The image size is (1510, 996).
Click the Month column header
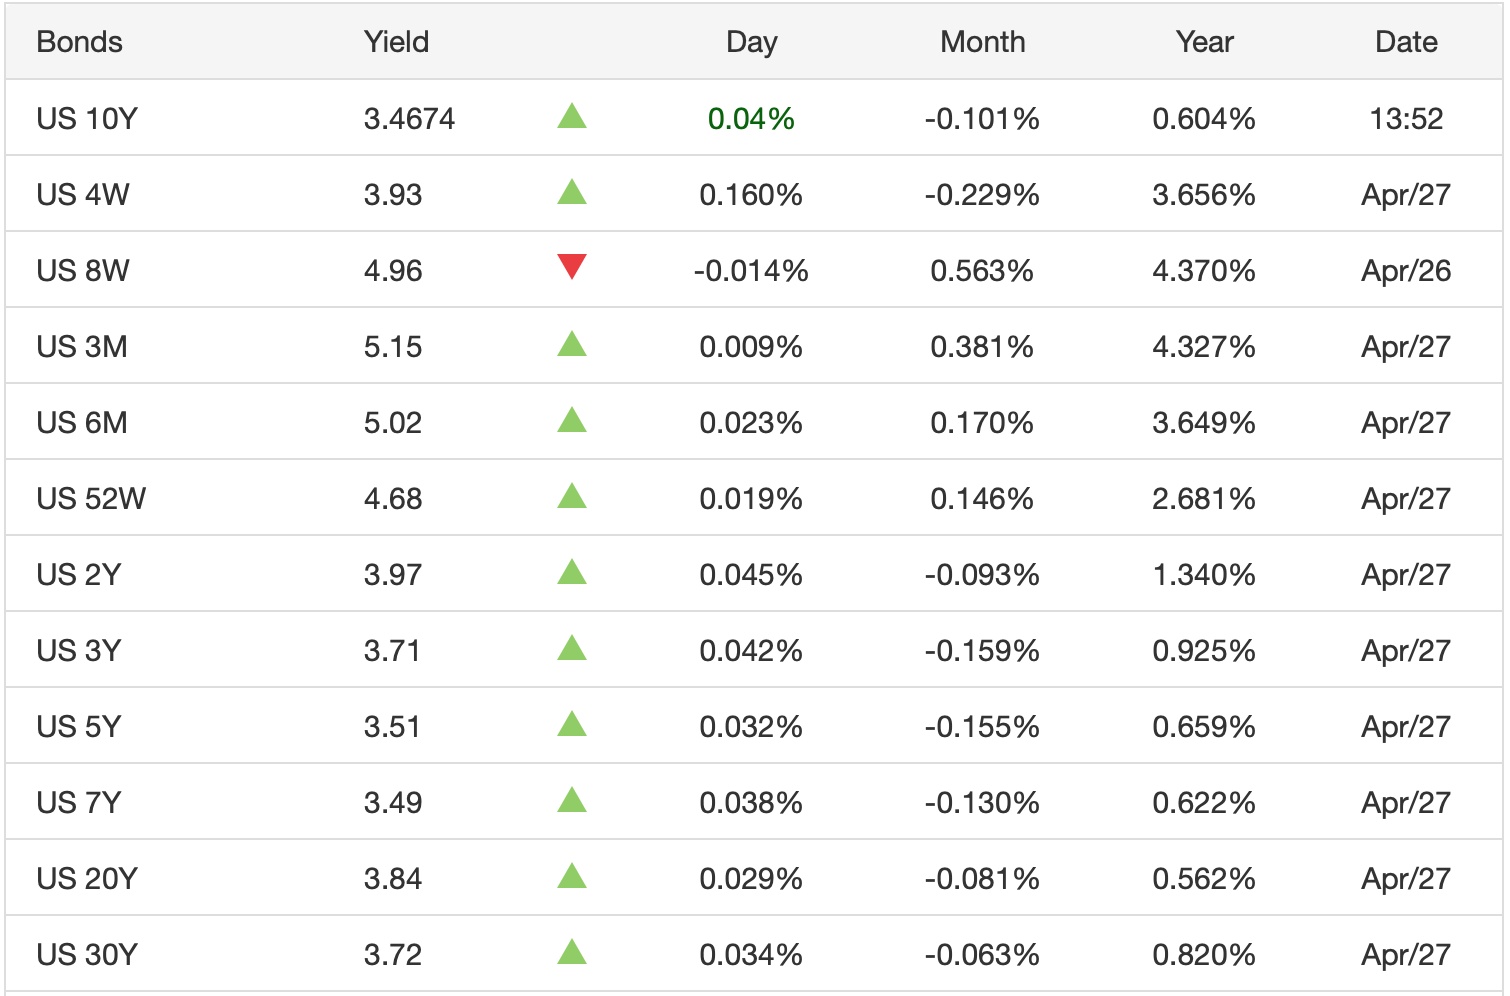tap(982, 42)
